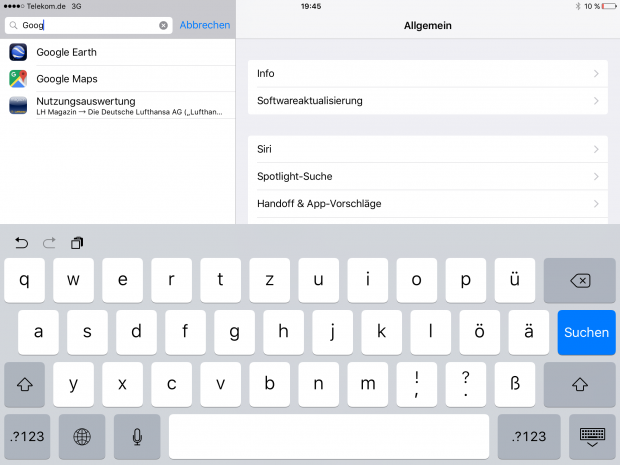Tap the hide keyboard key
The width and height of the screenshot is (620, 465).
click(x=592, y=437)
